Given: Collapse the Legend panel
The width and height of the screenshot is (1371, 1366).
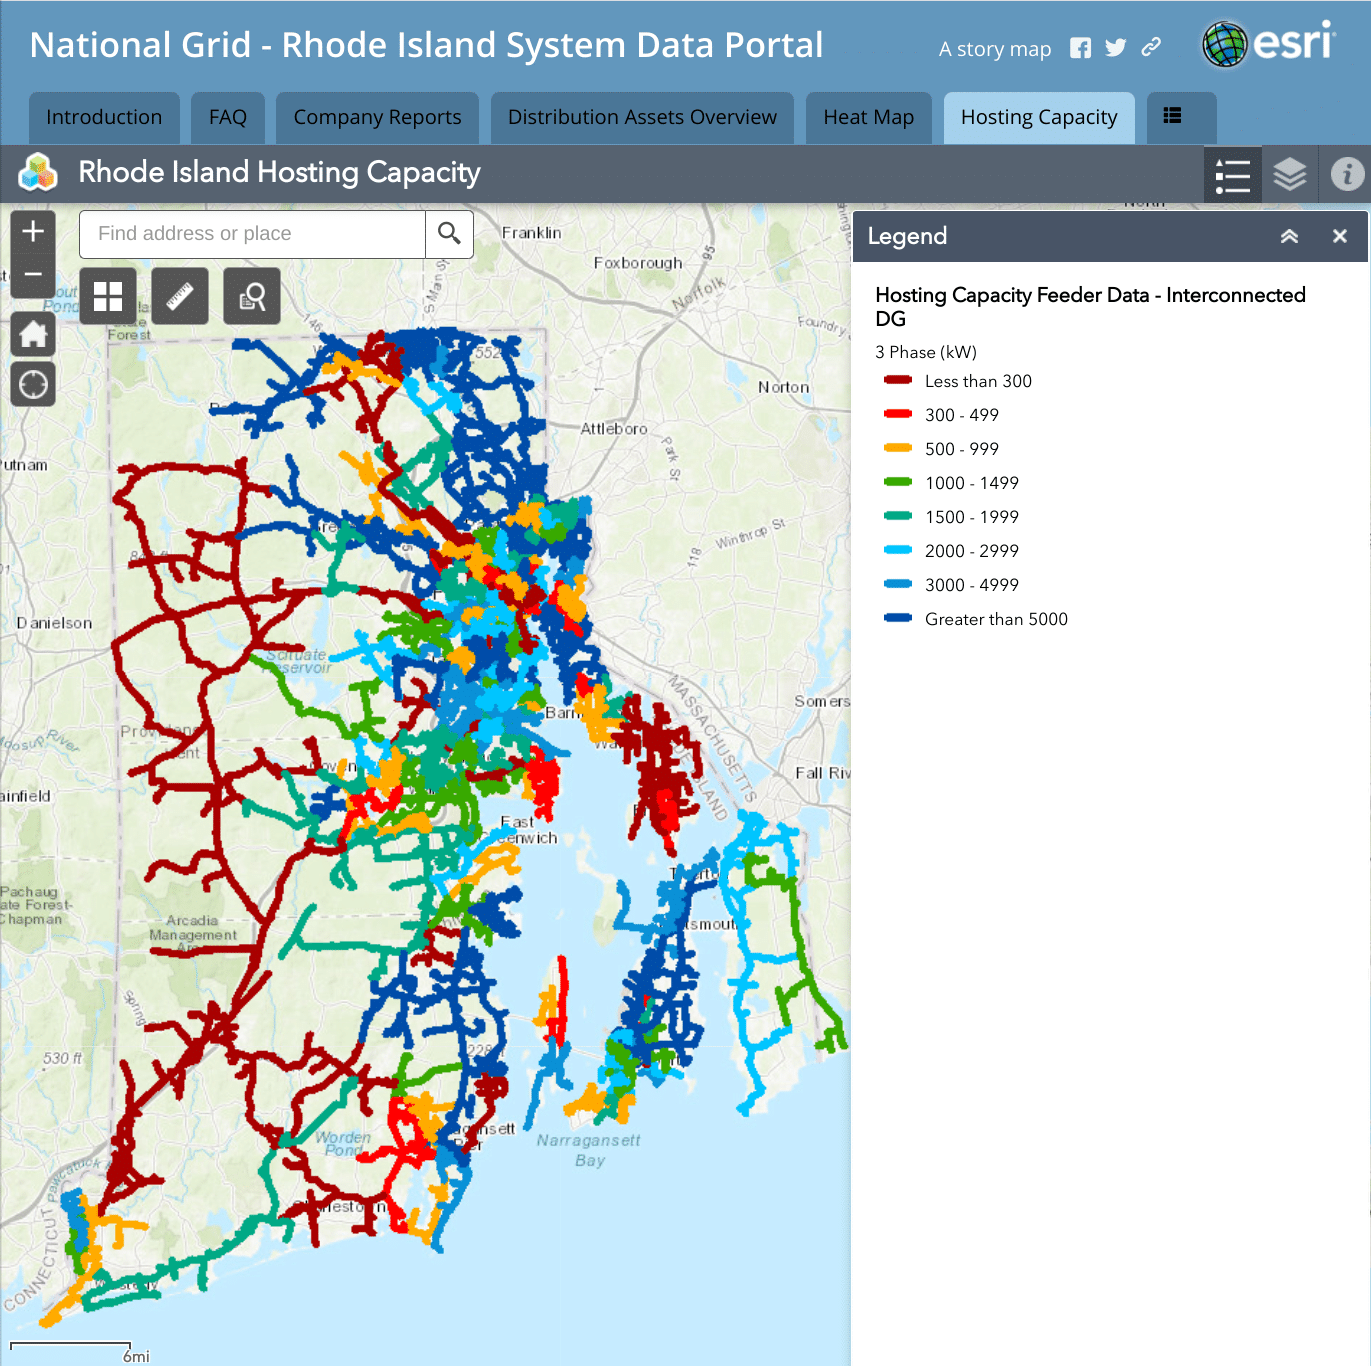Looking at the screenshot, I should tap(1289, 237).
